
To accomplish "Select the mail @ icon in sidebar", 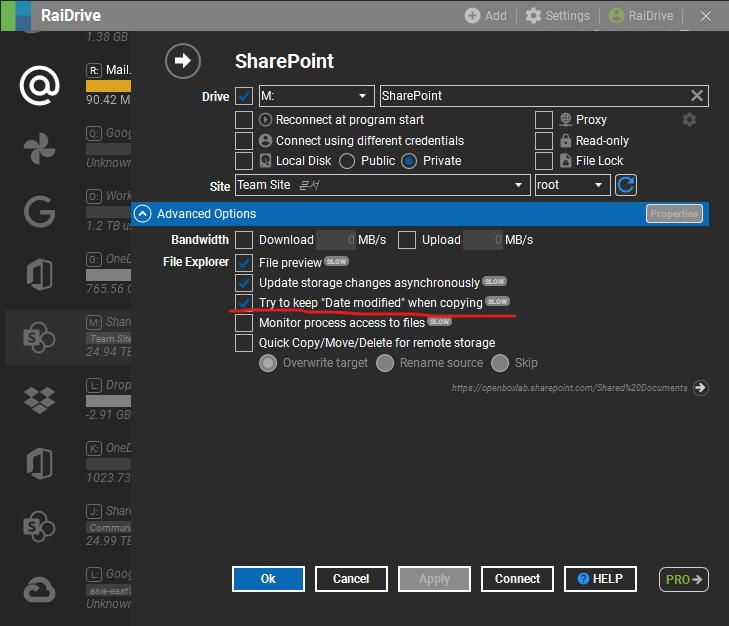I will pyautogui.click(x=40, y=85).
